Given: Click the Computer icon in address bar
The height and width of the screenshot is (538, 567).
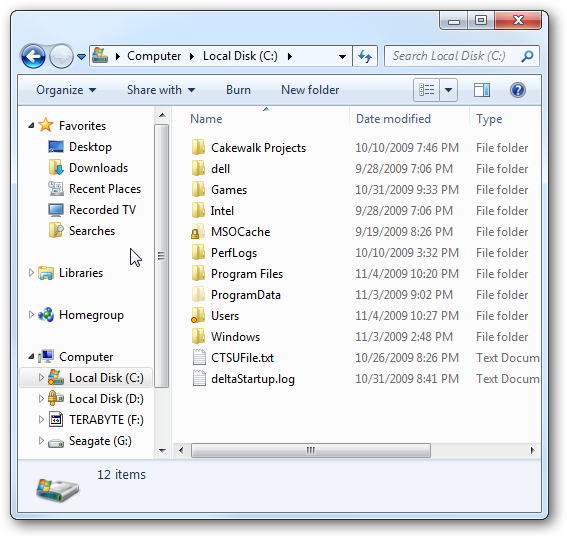Looking at the screenshot, I should [x=100, y=56].
